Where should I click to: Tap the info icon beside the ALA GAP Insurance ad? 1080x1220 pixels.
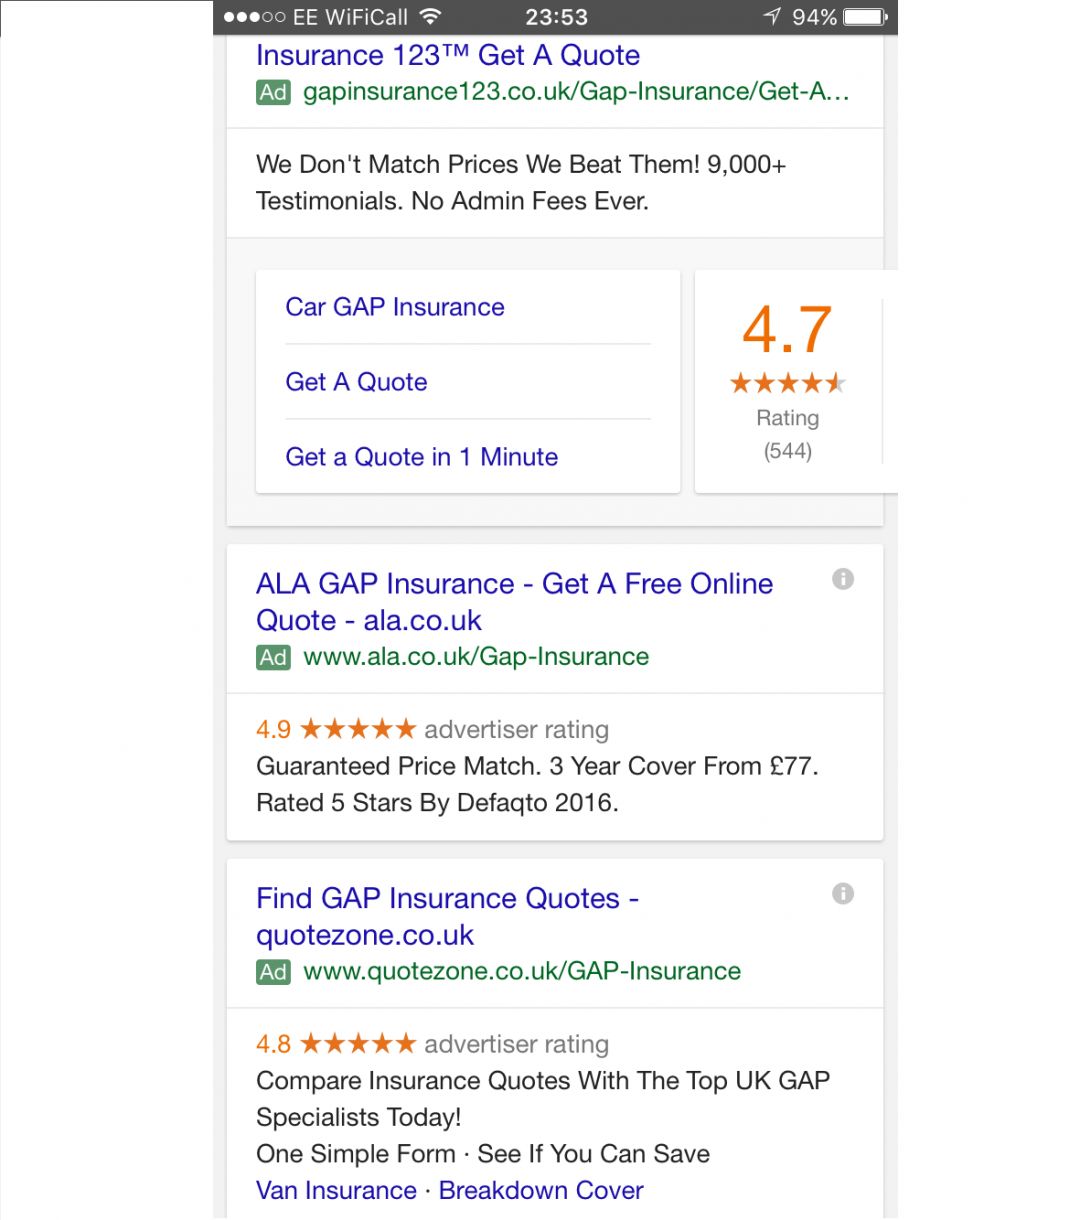pyautogui.click(x=843, y=579)
